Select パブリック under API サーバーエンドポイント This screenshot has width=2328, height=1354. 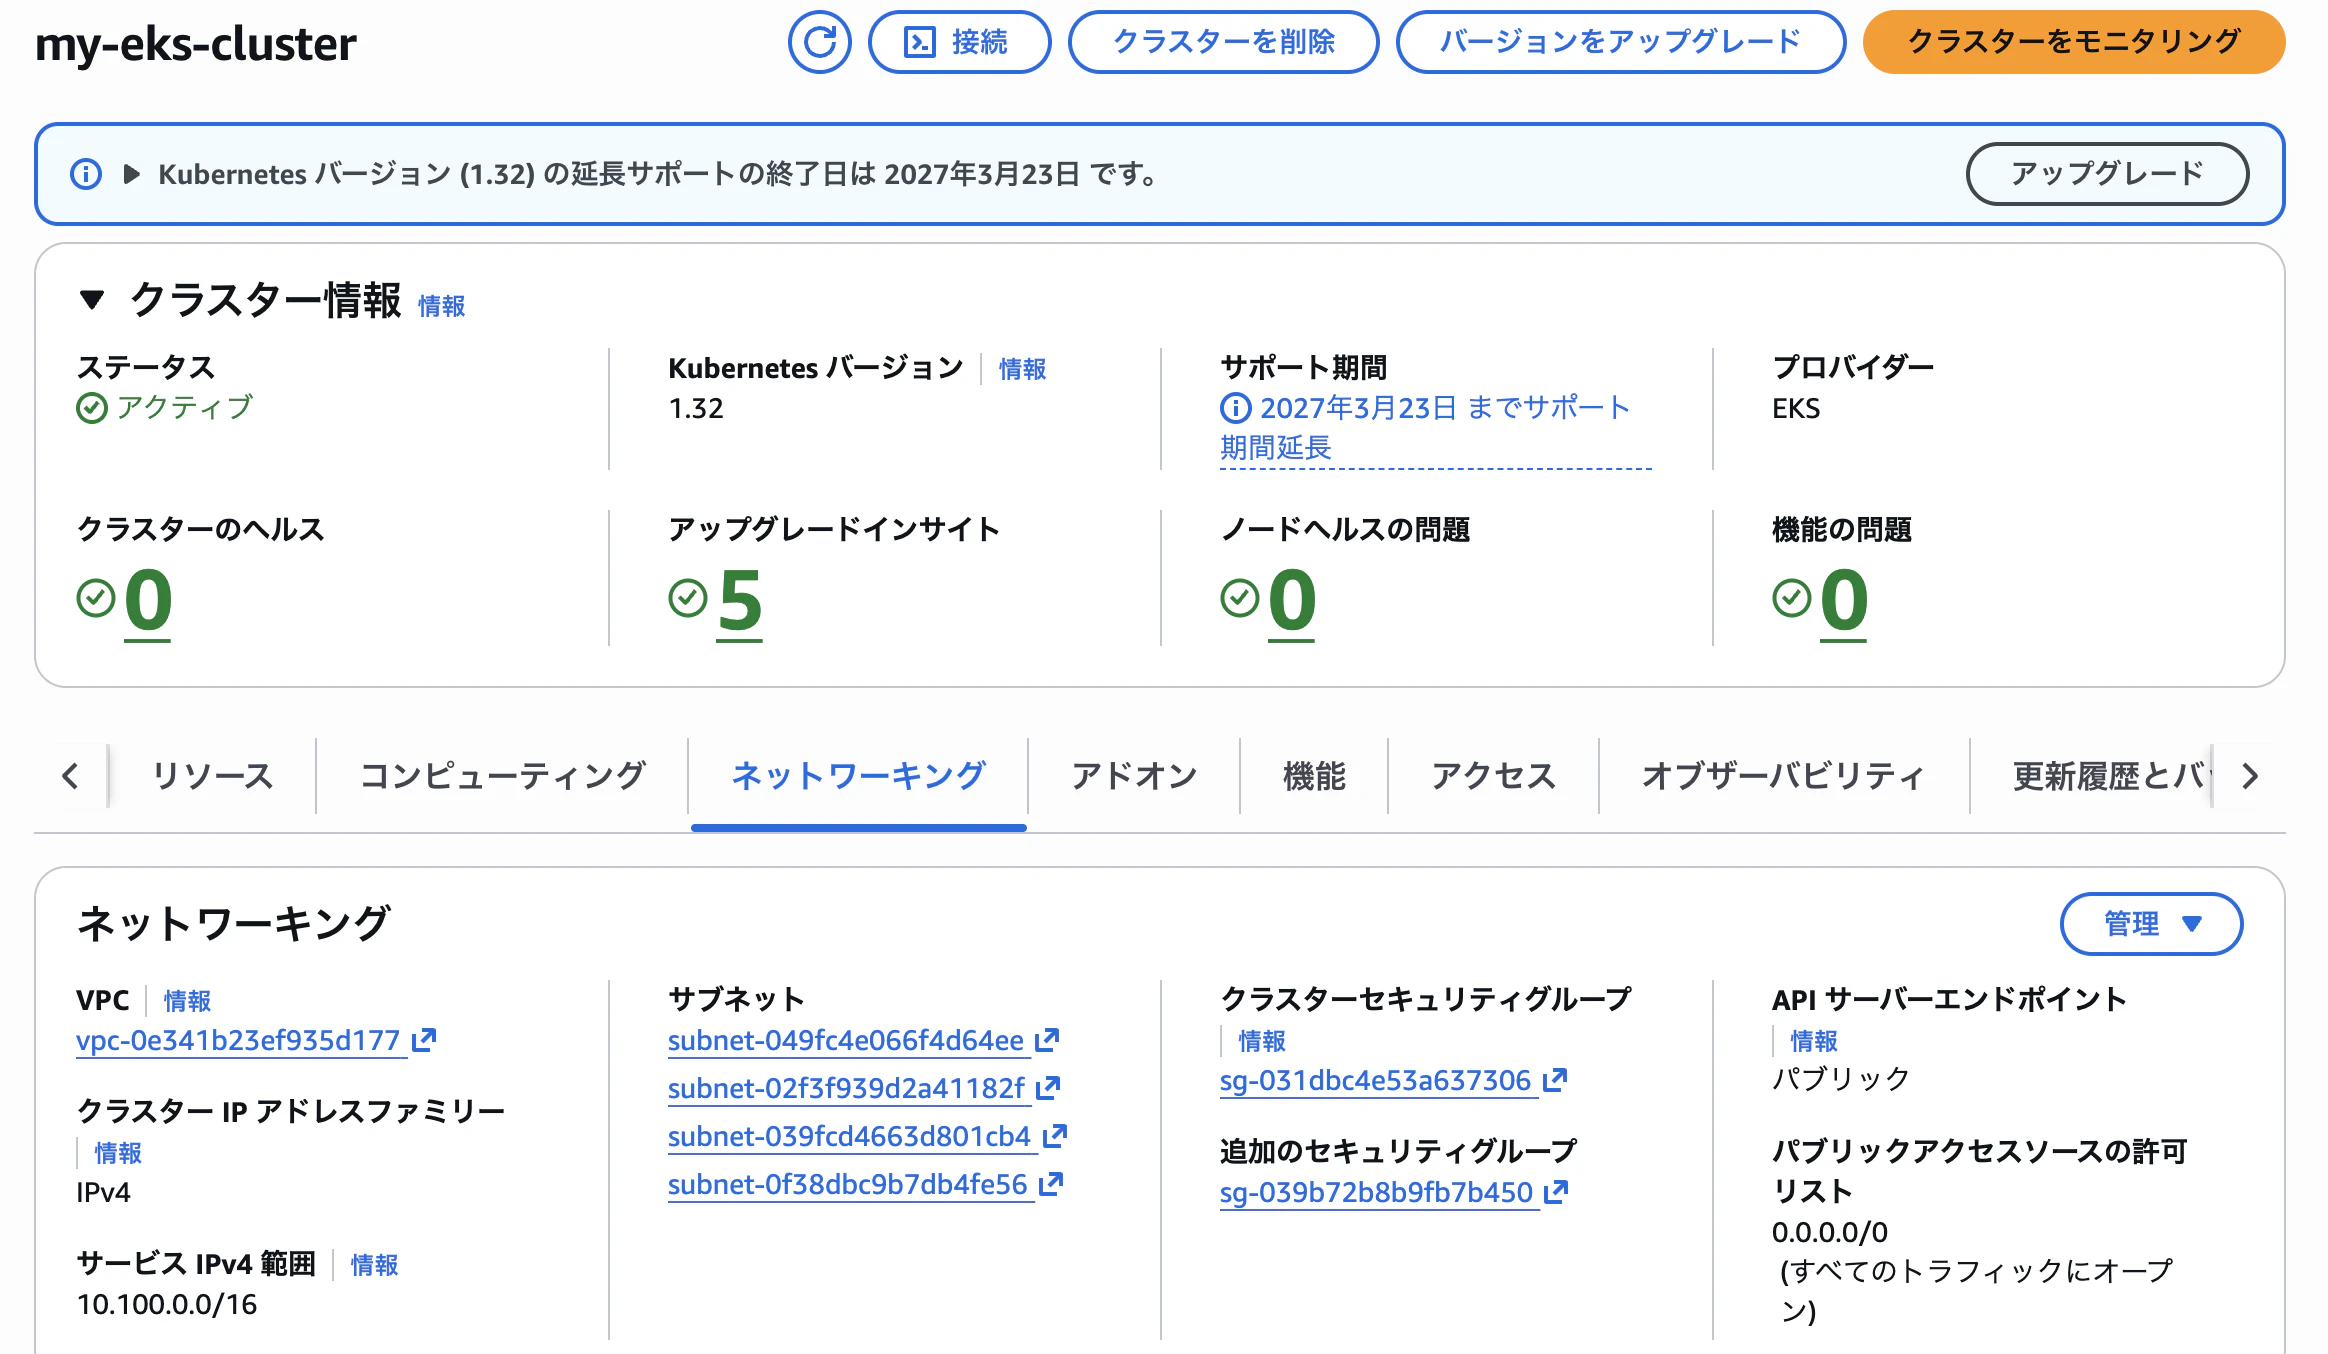[1841, 1079]
